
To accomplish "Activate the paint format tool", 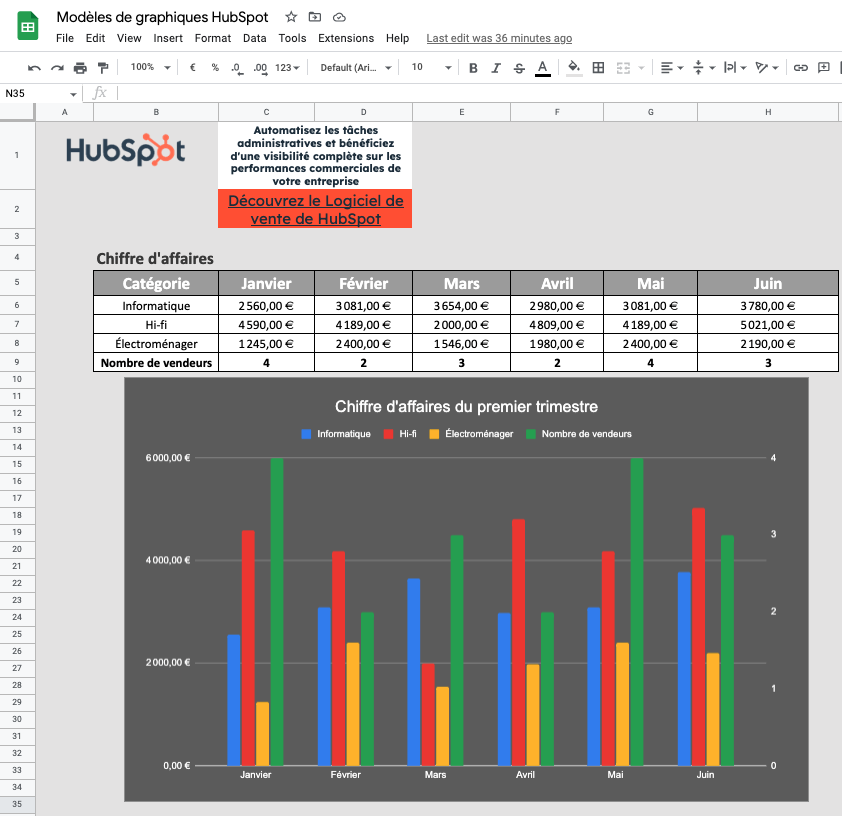I will click(x=103, y=68).
